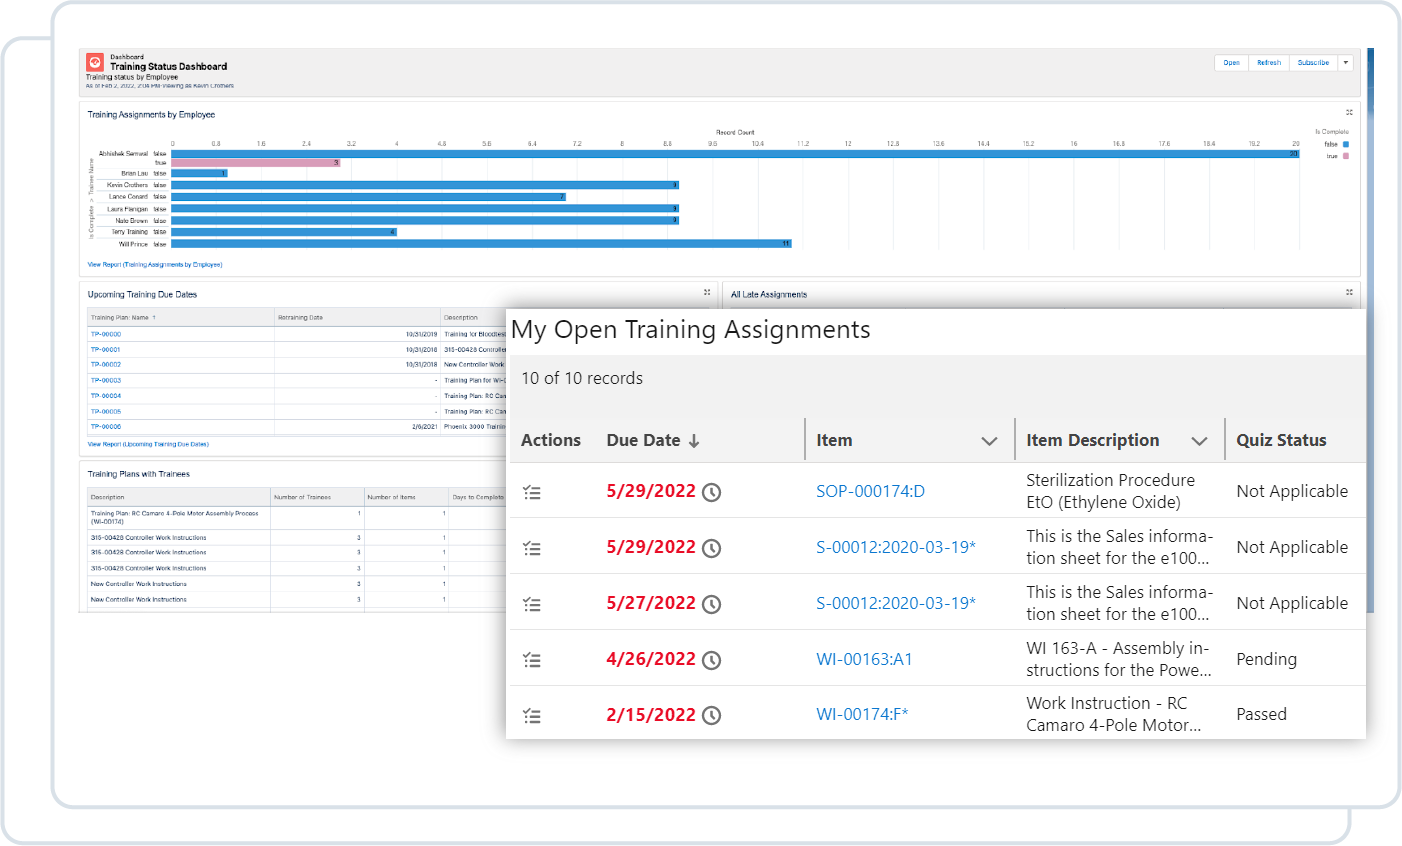Expand the Upcoming Training Due Dates widget
Viewport: 1402px width, 846px height.
[707, 293]
